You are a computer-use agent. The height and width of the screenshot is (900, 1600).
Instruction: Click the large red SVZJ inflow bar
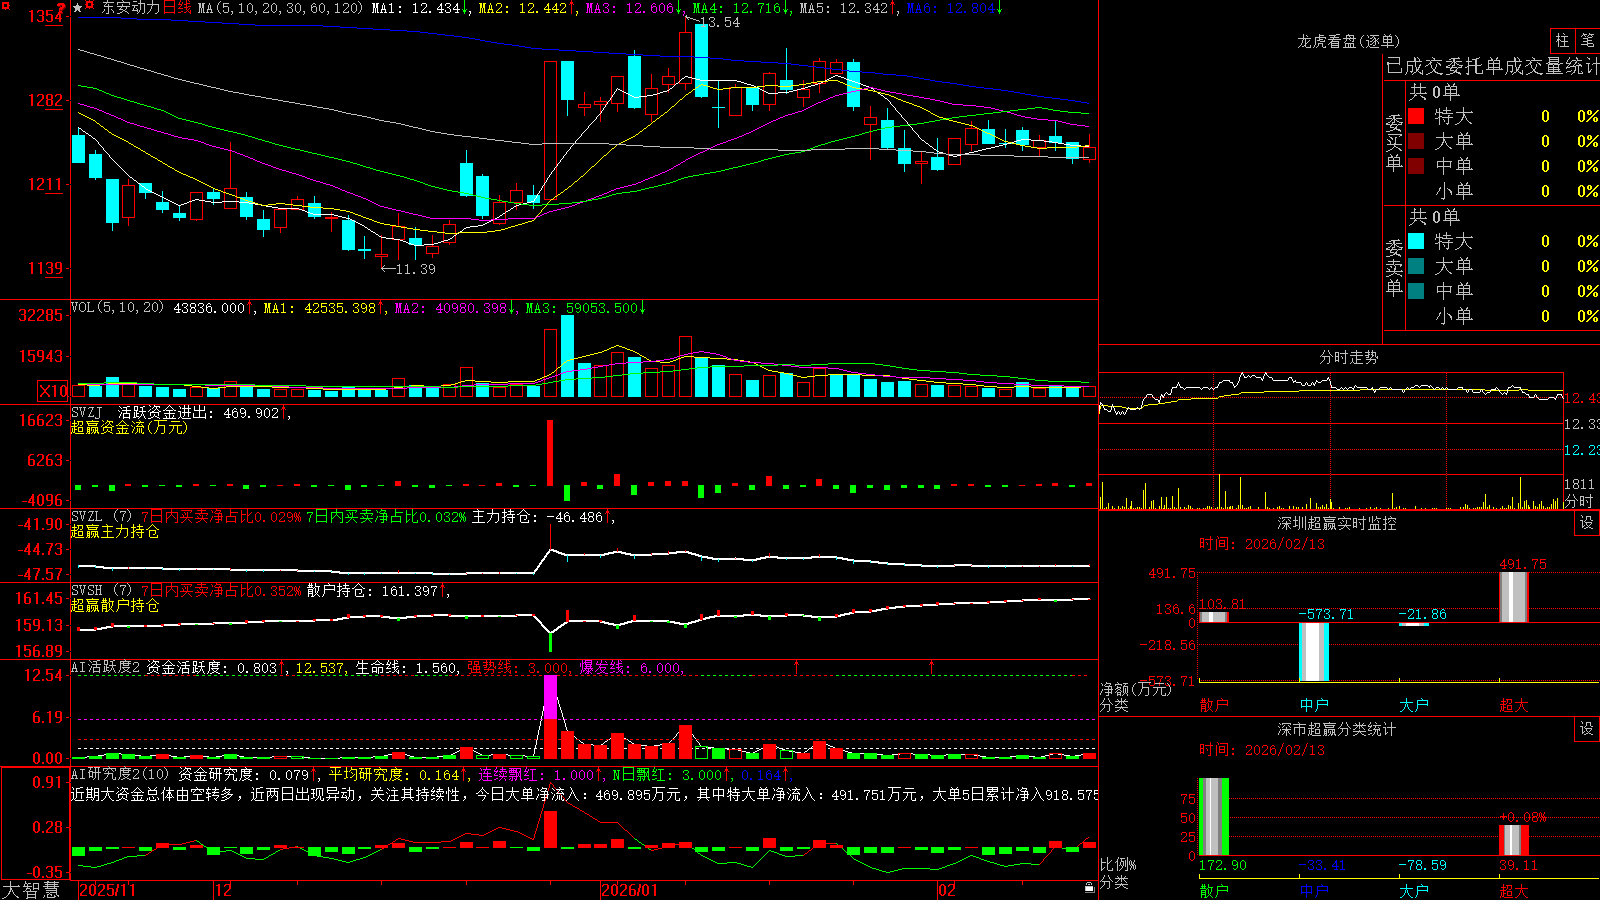coord(550,453)
